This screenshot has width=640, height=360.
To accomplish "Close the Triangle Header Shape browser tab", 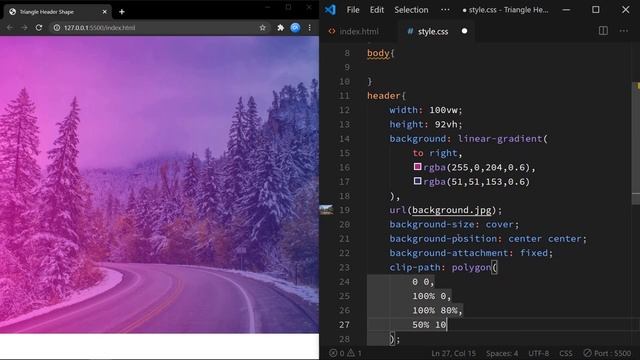I will [104, 12].
